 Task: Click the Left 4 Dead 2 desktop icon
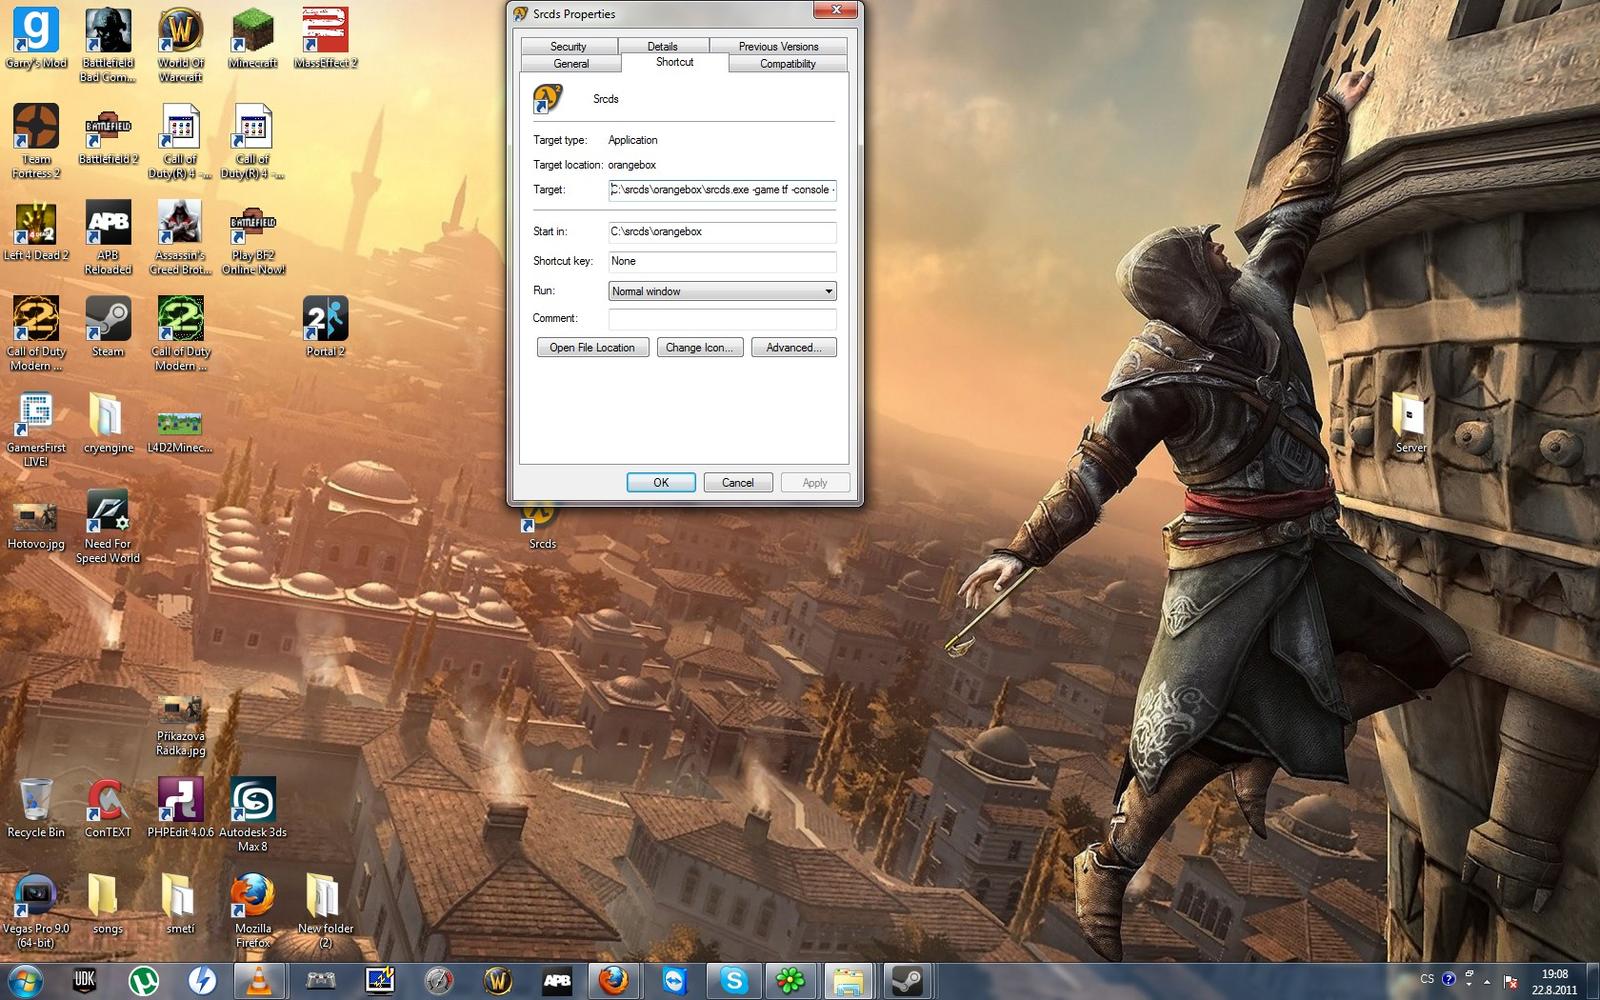(x=36, y=230)
